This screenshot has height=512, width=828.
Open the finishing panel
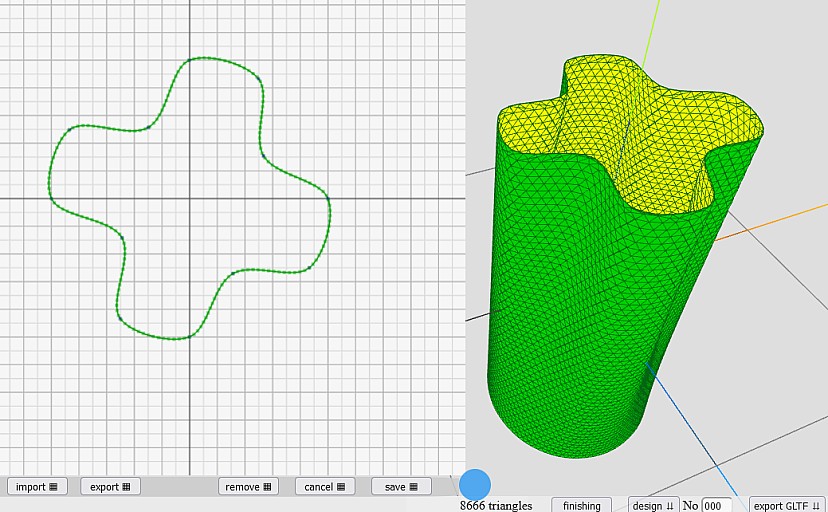(582, 506)
